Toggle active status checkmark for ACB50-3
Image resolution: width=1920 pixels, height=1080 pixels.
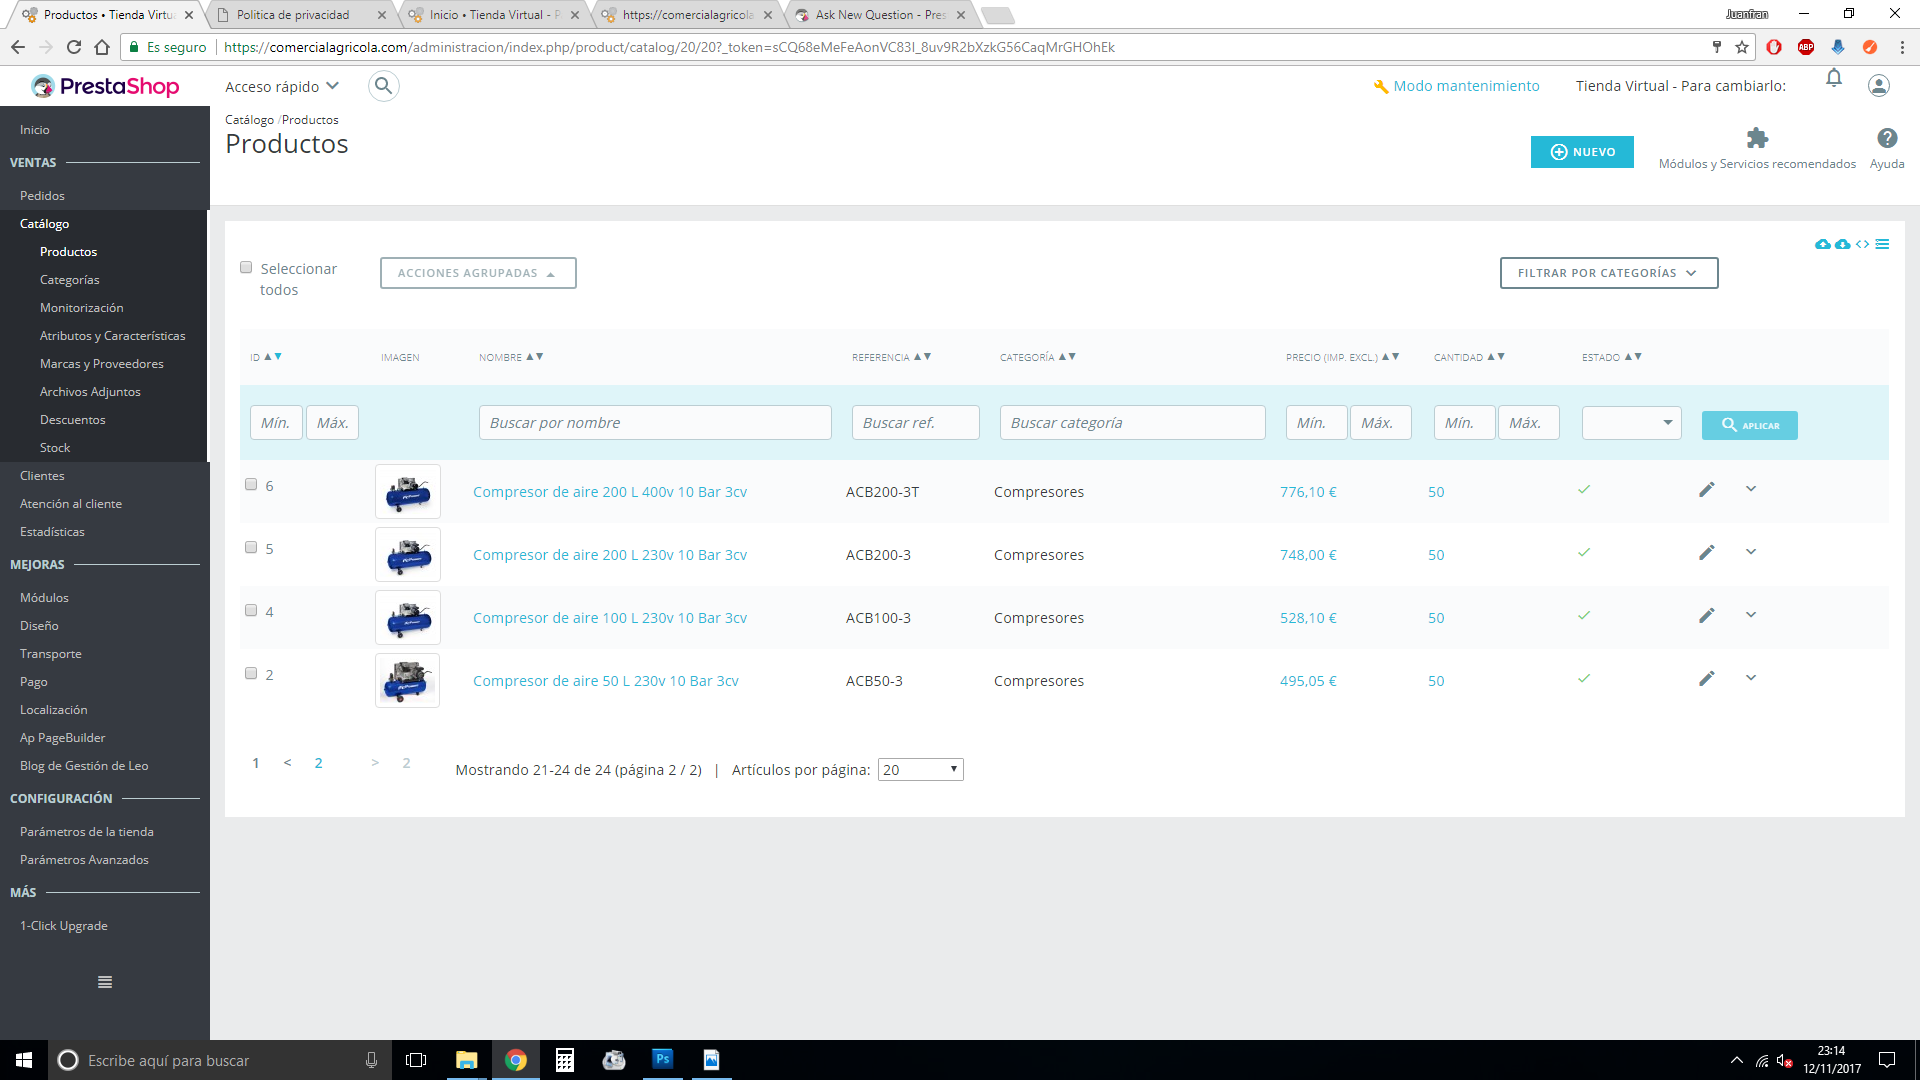pos(1584,679)
